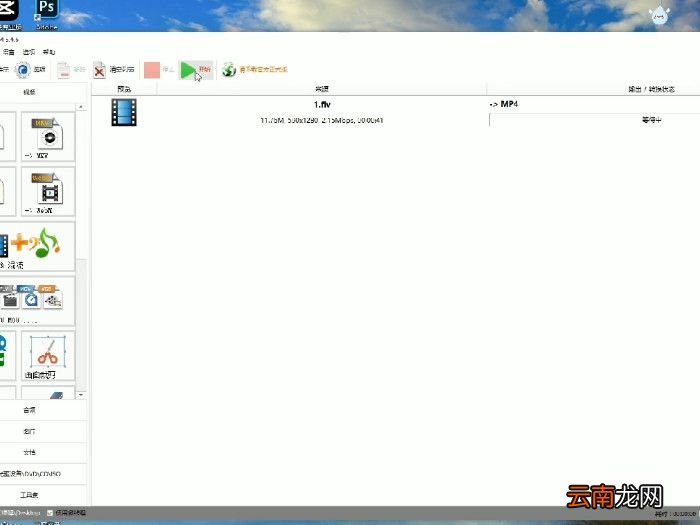Open the Help menu in menu bar
This screenshot has height=525, width=700.
pos(49,51)
